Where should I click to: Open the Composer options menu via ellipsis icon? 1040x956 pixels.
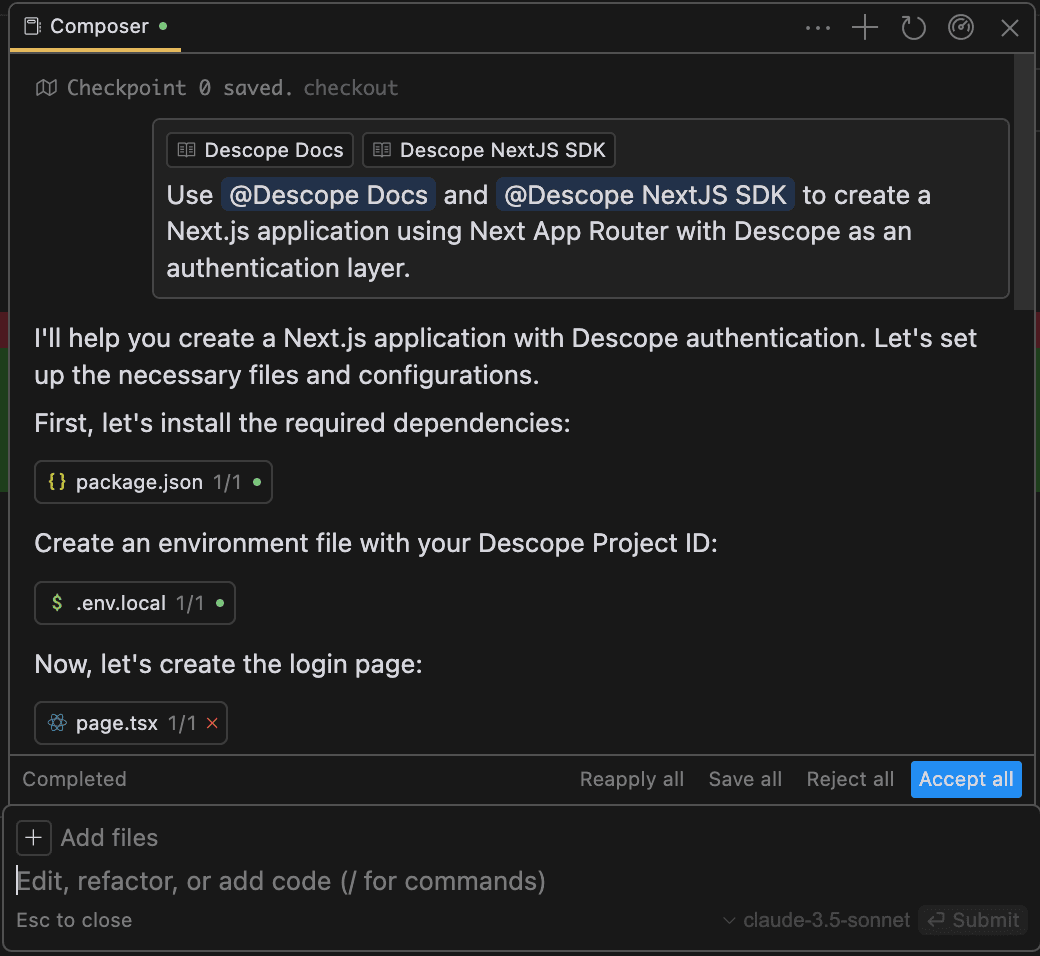coord(818,27)
